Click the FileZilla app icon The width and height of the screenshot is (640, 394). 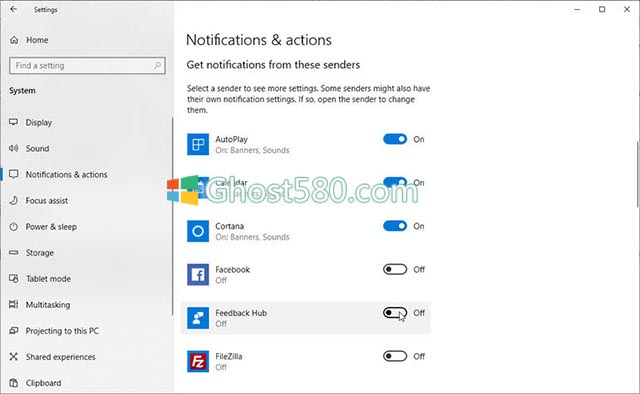click(x=198, y=361)
